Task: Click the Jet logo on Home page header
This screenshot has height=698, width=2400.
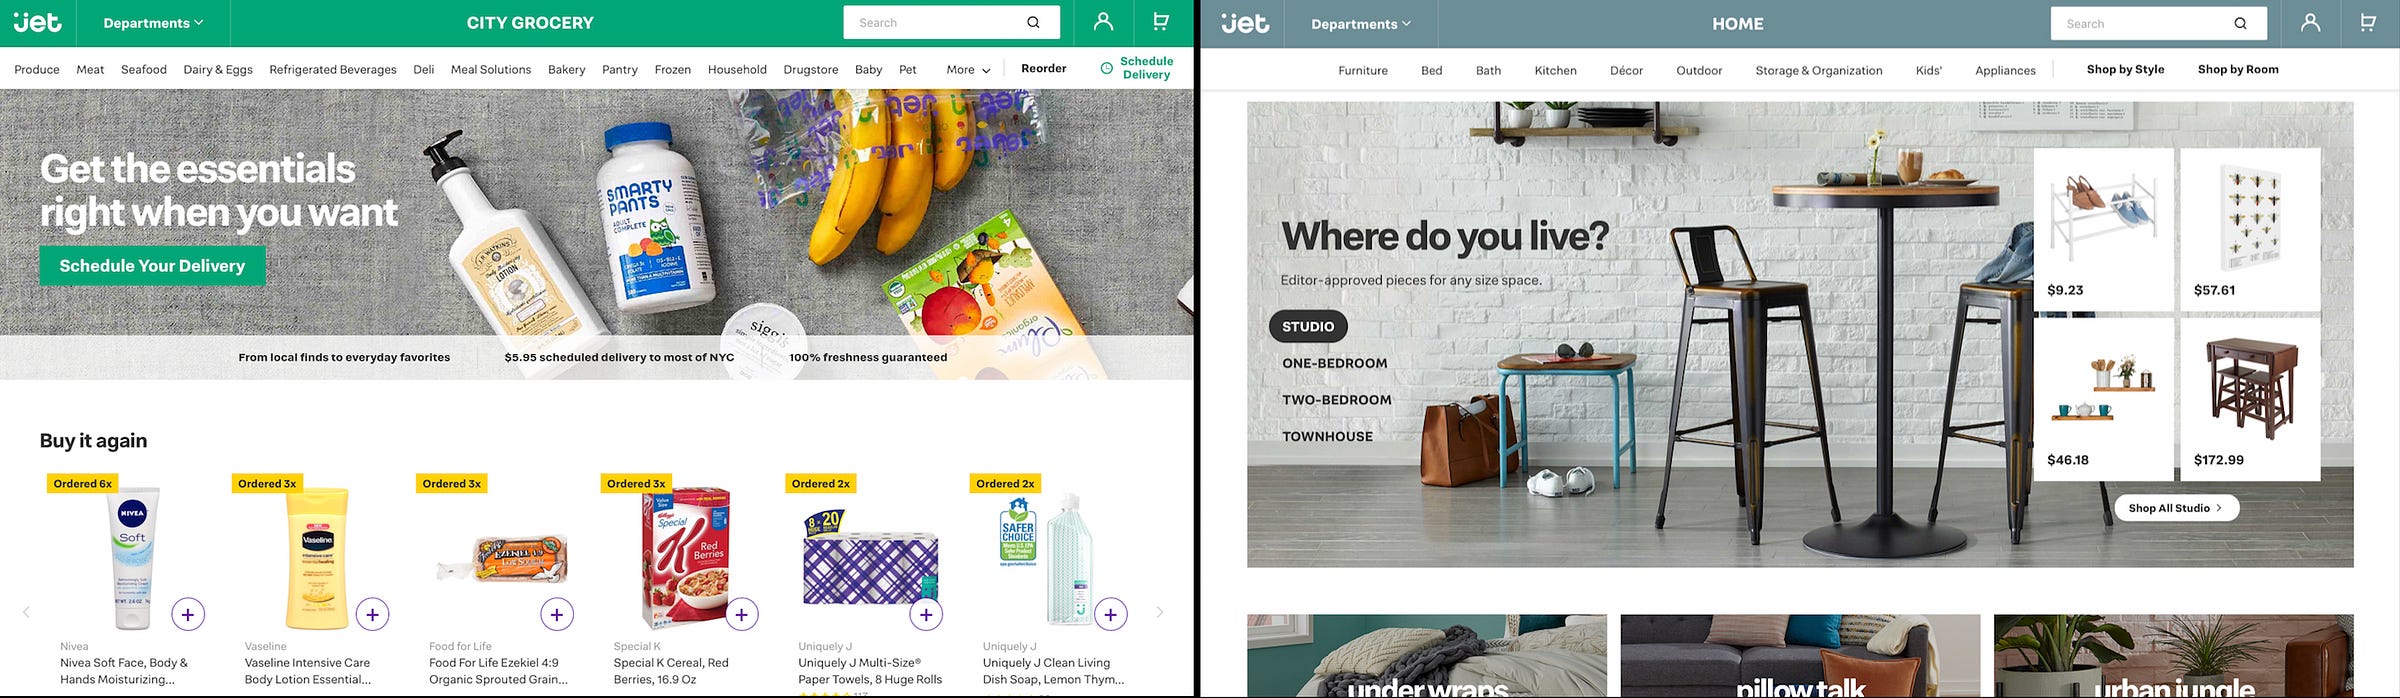Action: click(x=1245, y=23)
